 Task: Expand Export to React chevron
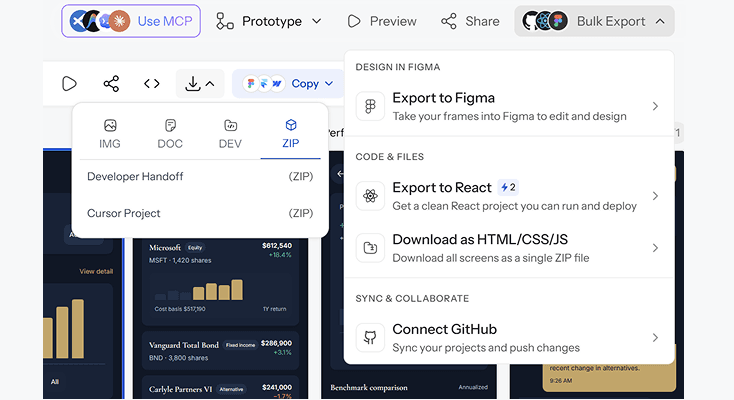coord(655,196)
